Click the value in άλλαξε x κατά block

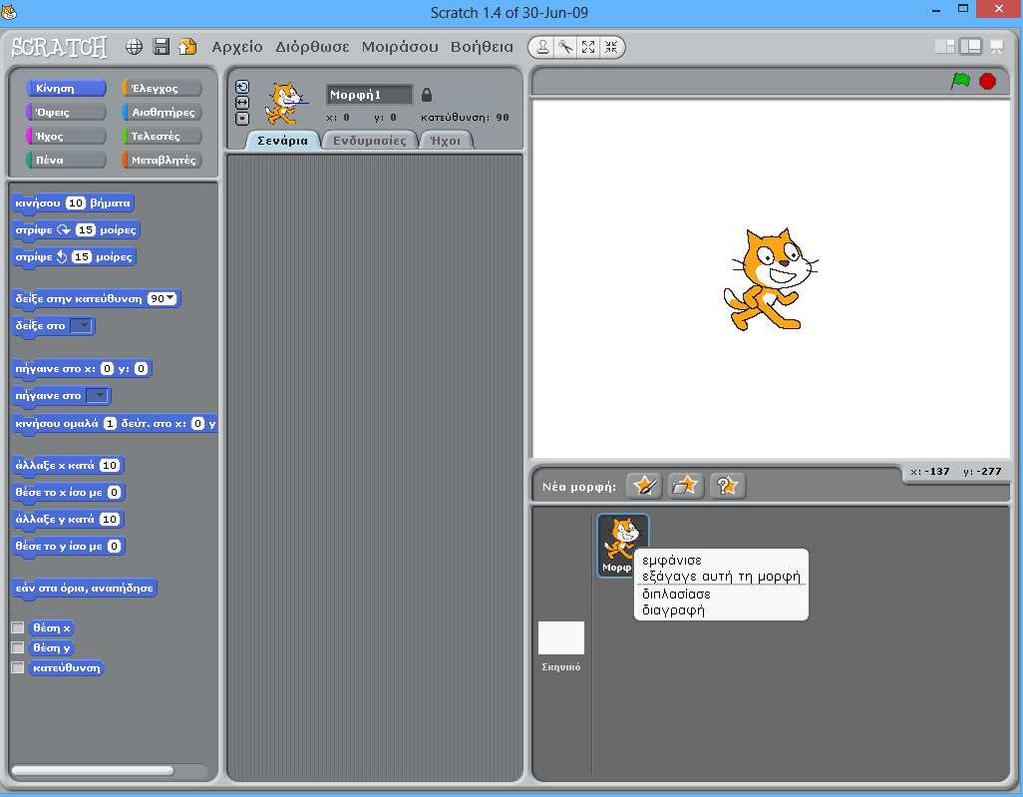click(110, 465)
